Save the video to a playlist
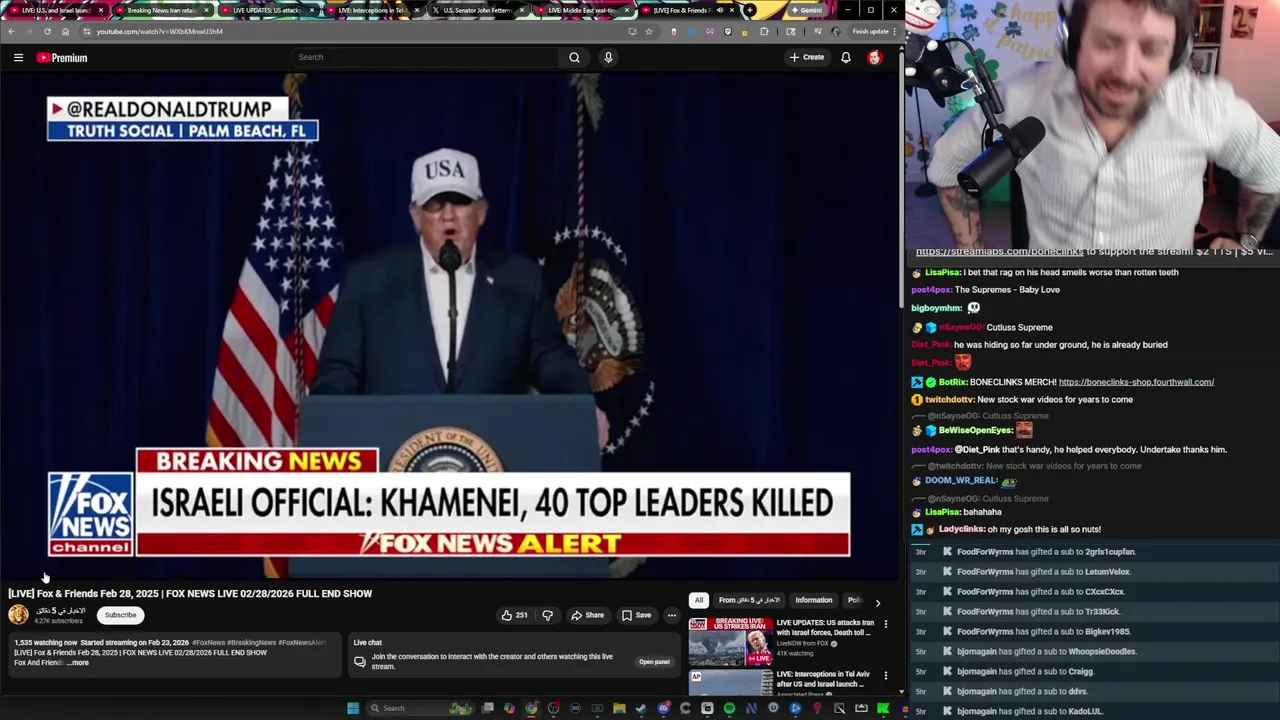This screenshot has width=1280, height=720. (x=636, y=615)
